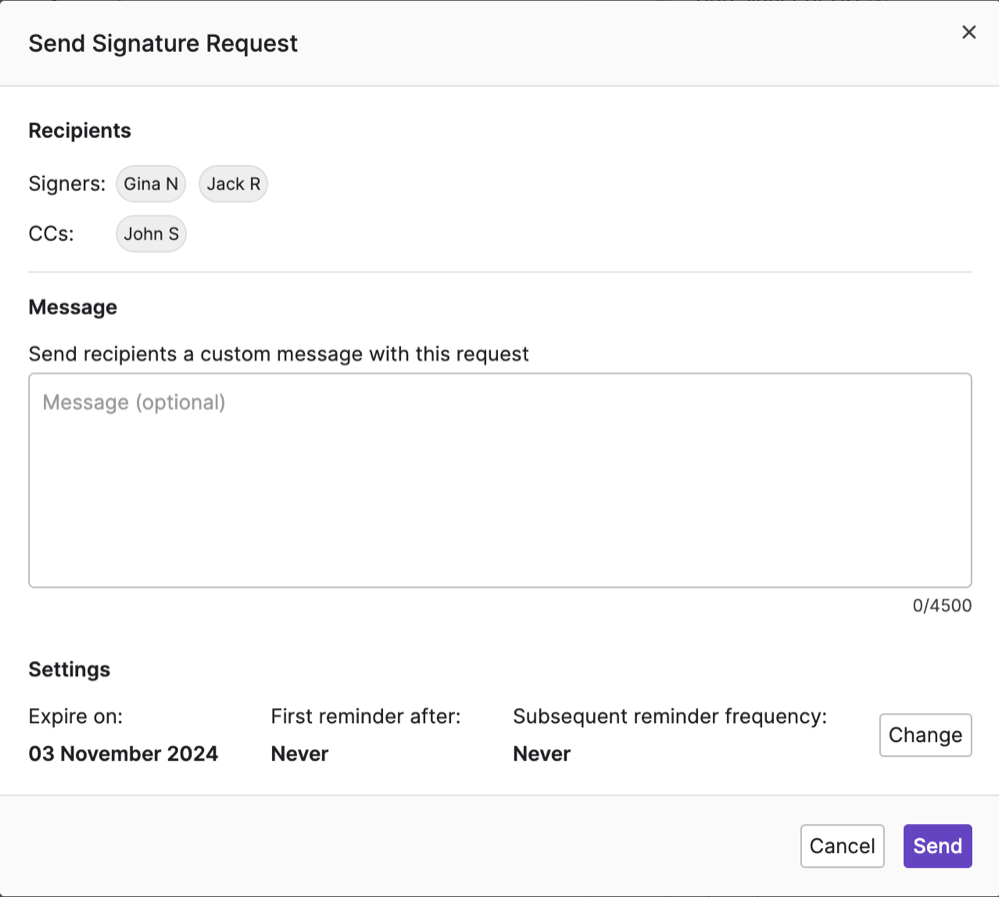Image resolution: width=999 pixels, height=897 pixels.
Task: Click the Subsequent reminder frequency setting
Action: coord(669,716)
